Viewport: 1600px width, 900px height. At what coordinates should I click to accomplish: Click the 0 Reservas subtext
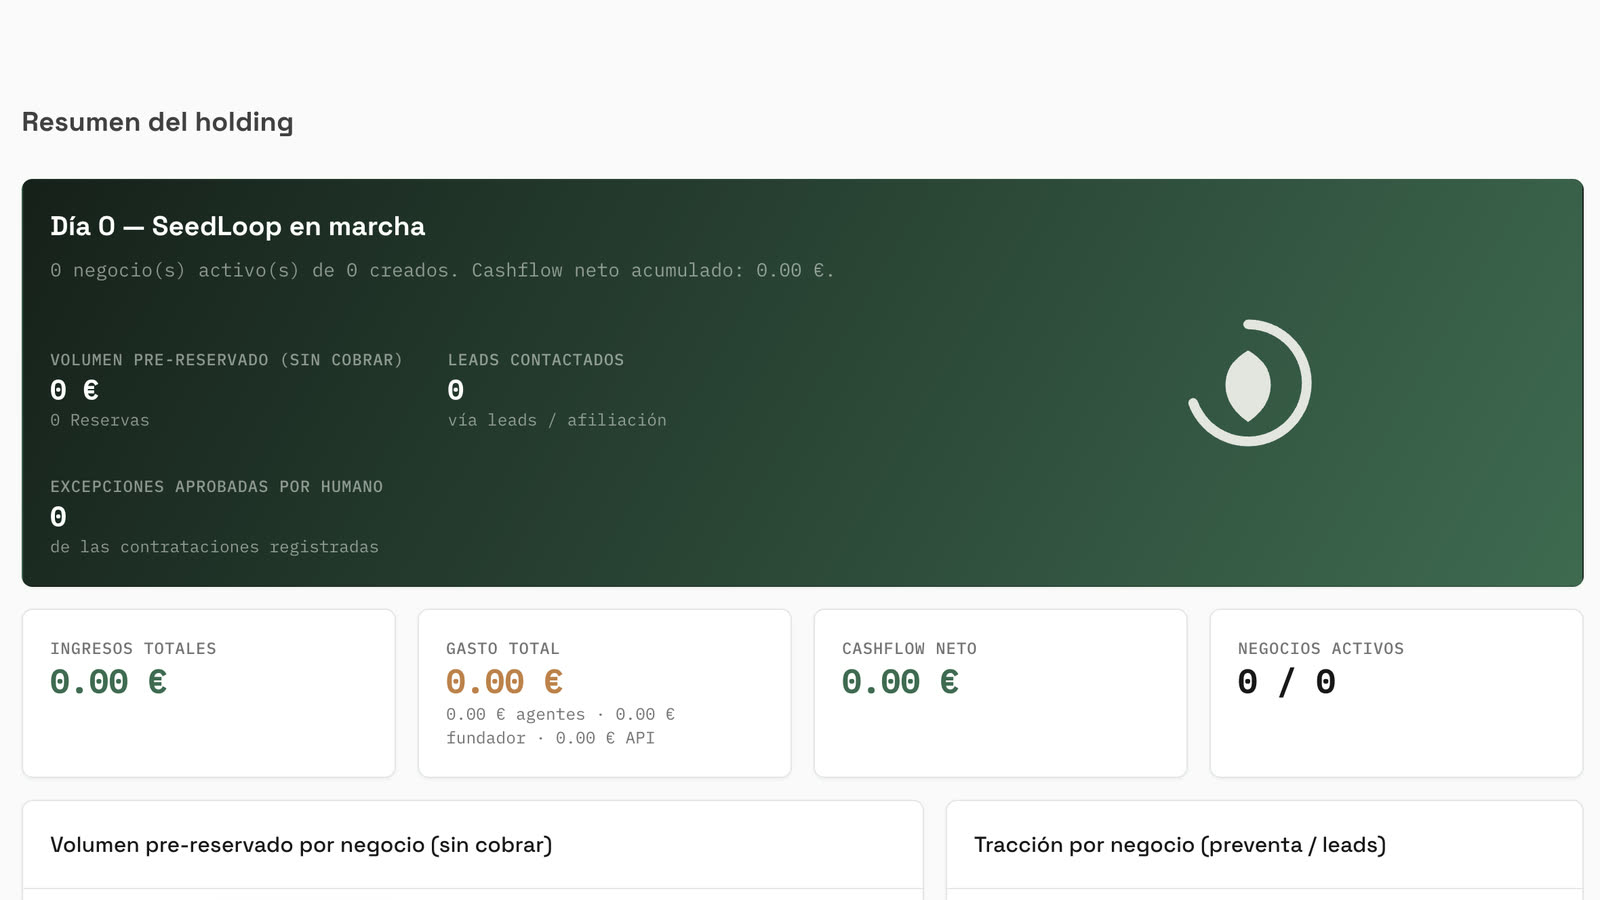(100, 421)
